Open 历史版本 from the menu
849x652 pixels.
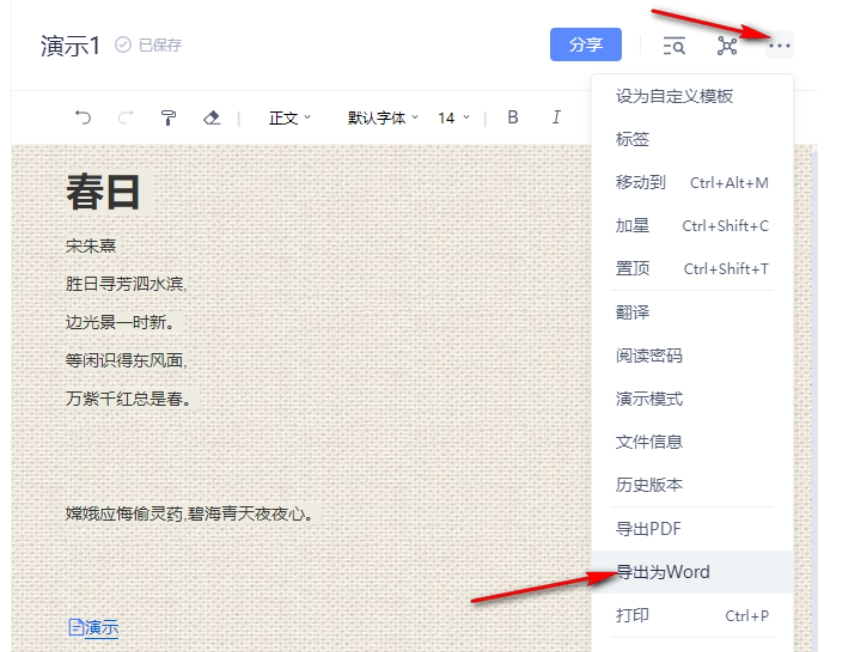click(649, 485)
